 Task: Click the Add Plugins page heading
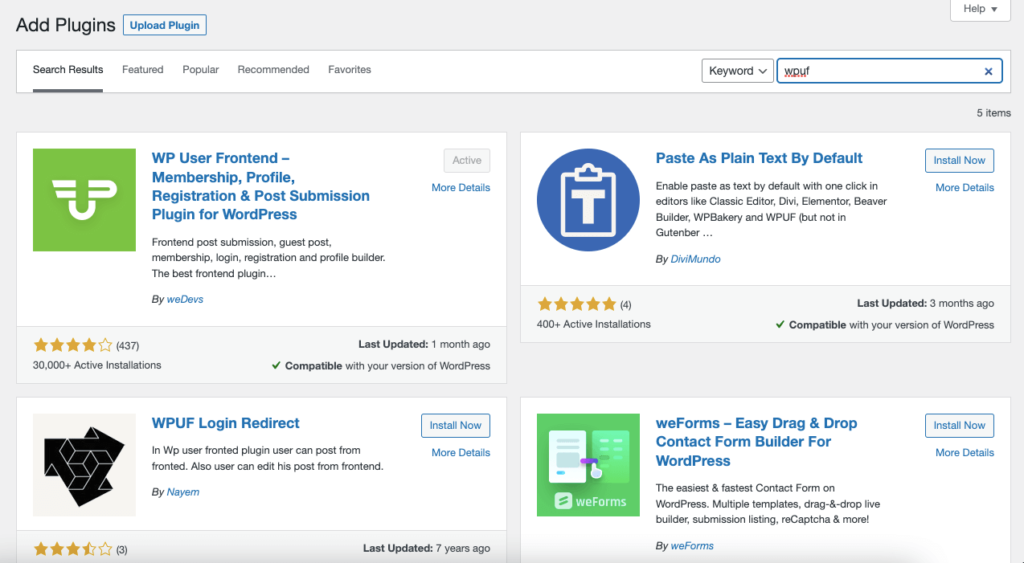65,25
